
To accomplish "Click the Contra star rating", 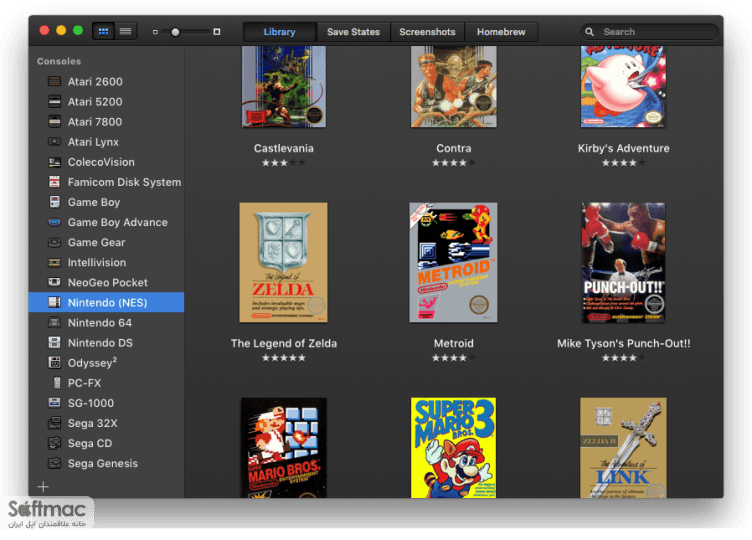I will click(454, 163).
